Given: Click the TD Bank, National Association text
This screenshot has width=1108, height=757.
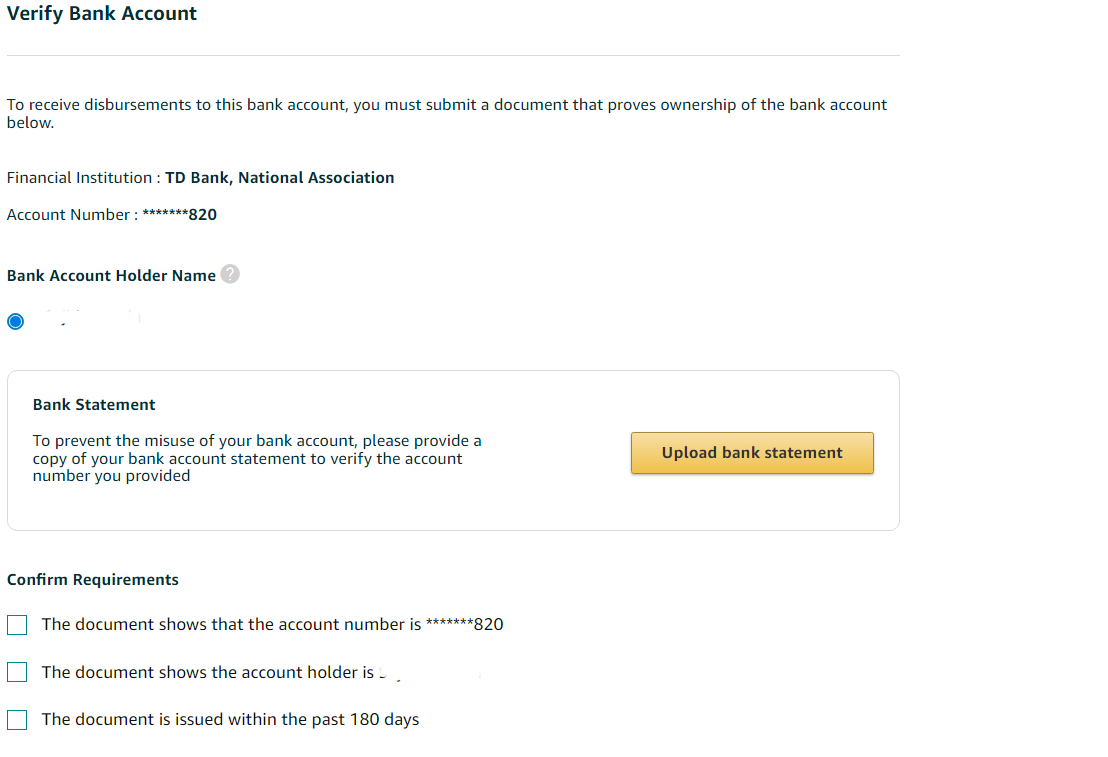Looking at the screenshot, I should pos(280,178).
